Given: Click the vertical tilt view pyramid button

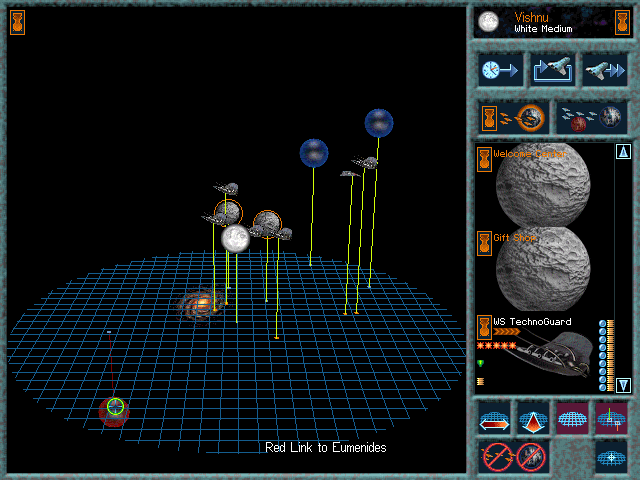Looking at the screenshot, I should 533,419.
